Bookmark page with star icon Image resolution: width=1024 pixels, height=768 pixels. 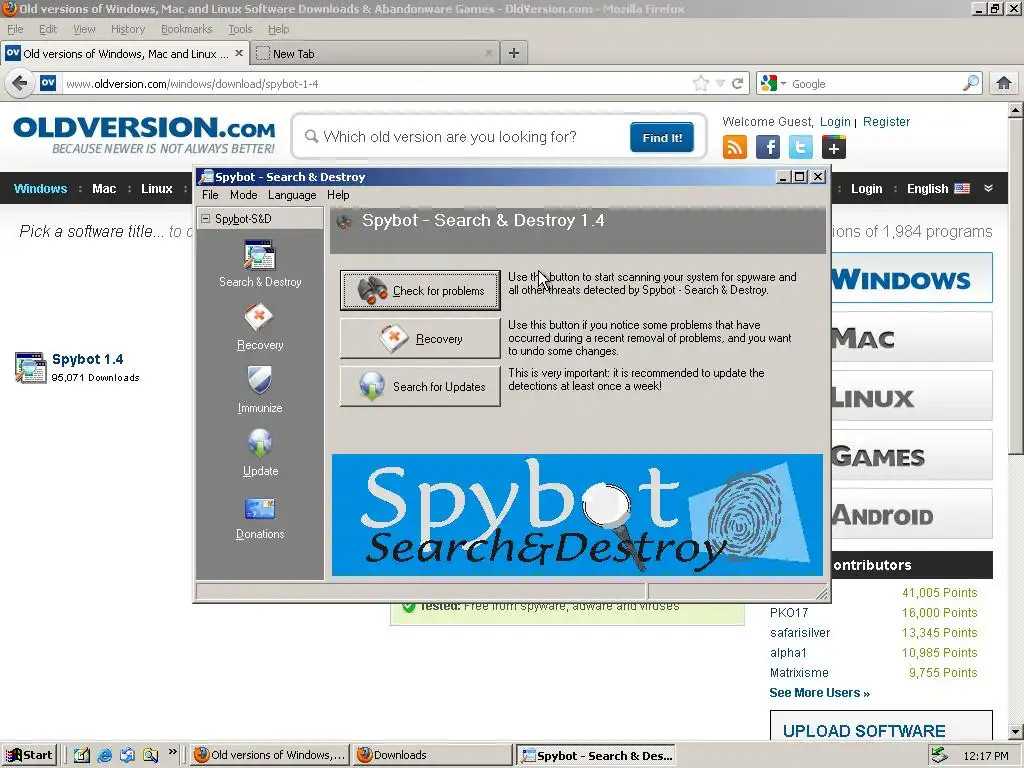701,84
